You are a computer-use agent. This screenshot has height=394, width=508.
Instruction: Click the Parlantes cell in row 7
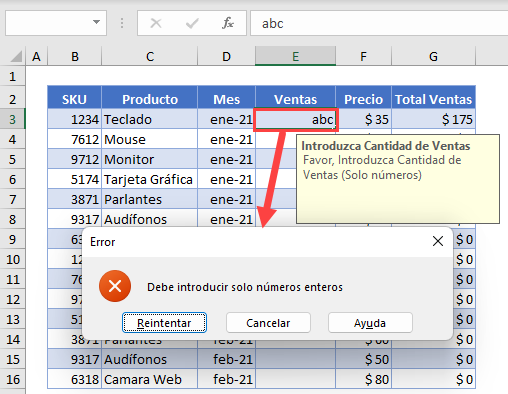pyautogui.click(x=150, y=199)
